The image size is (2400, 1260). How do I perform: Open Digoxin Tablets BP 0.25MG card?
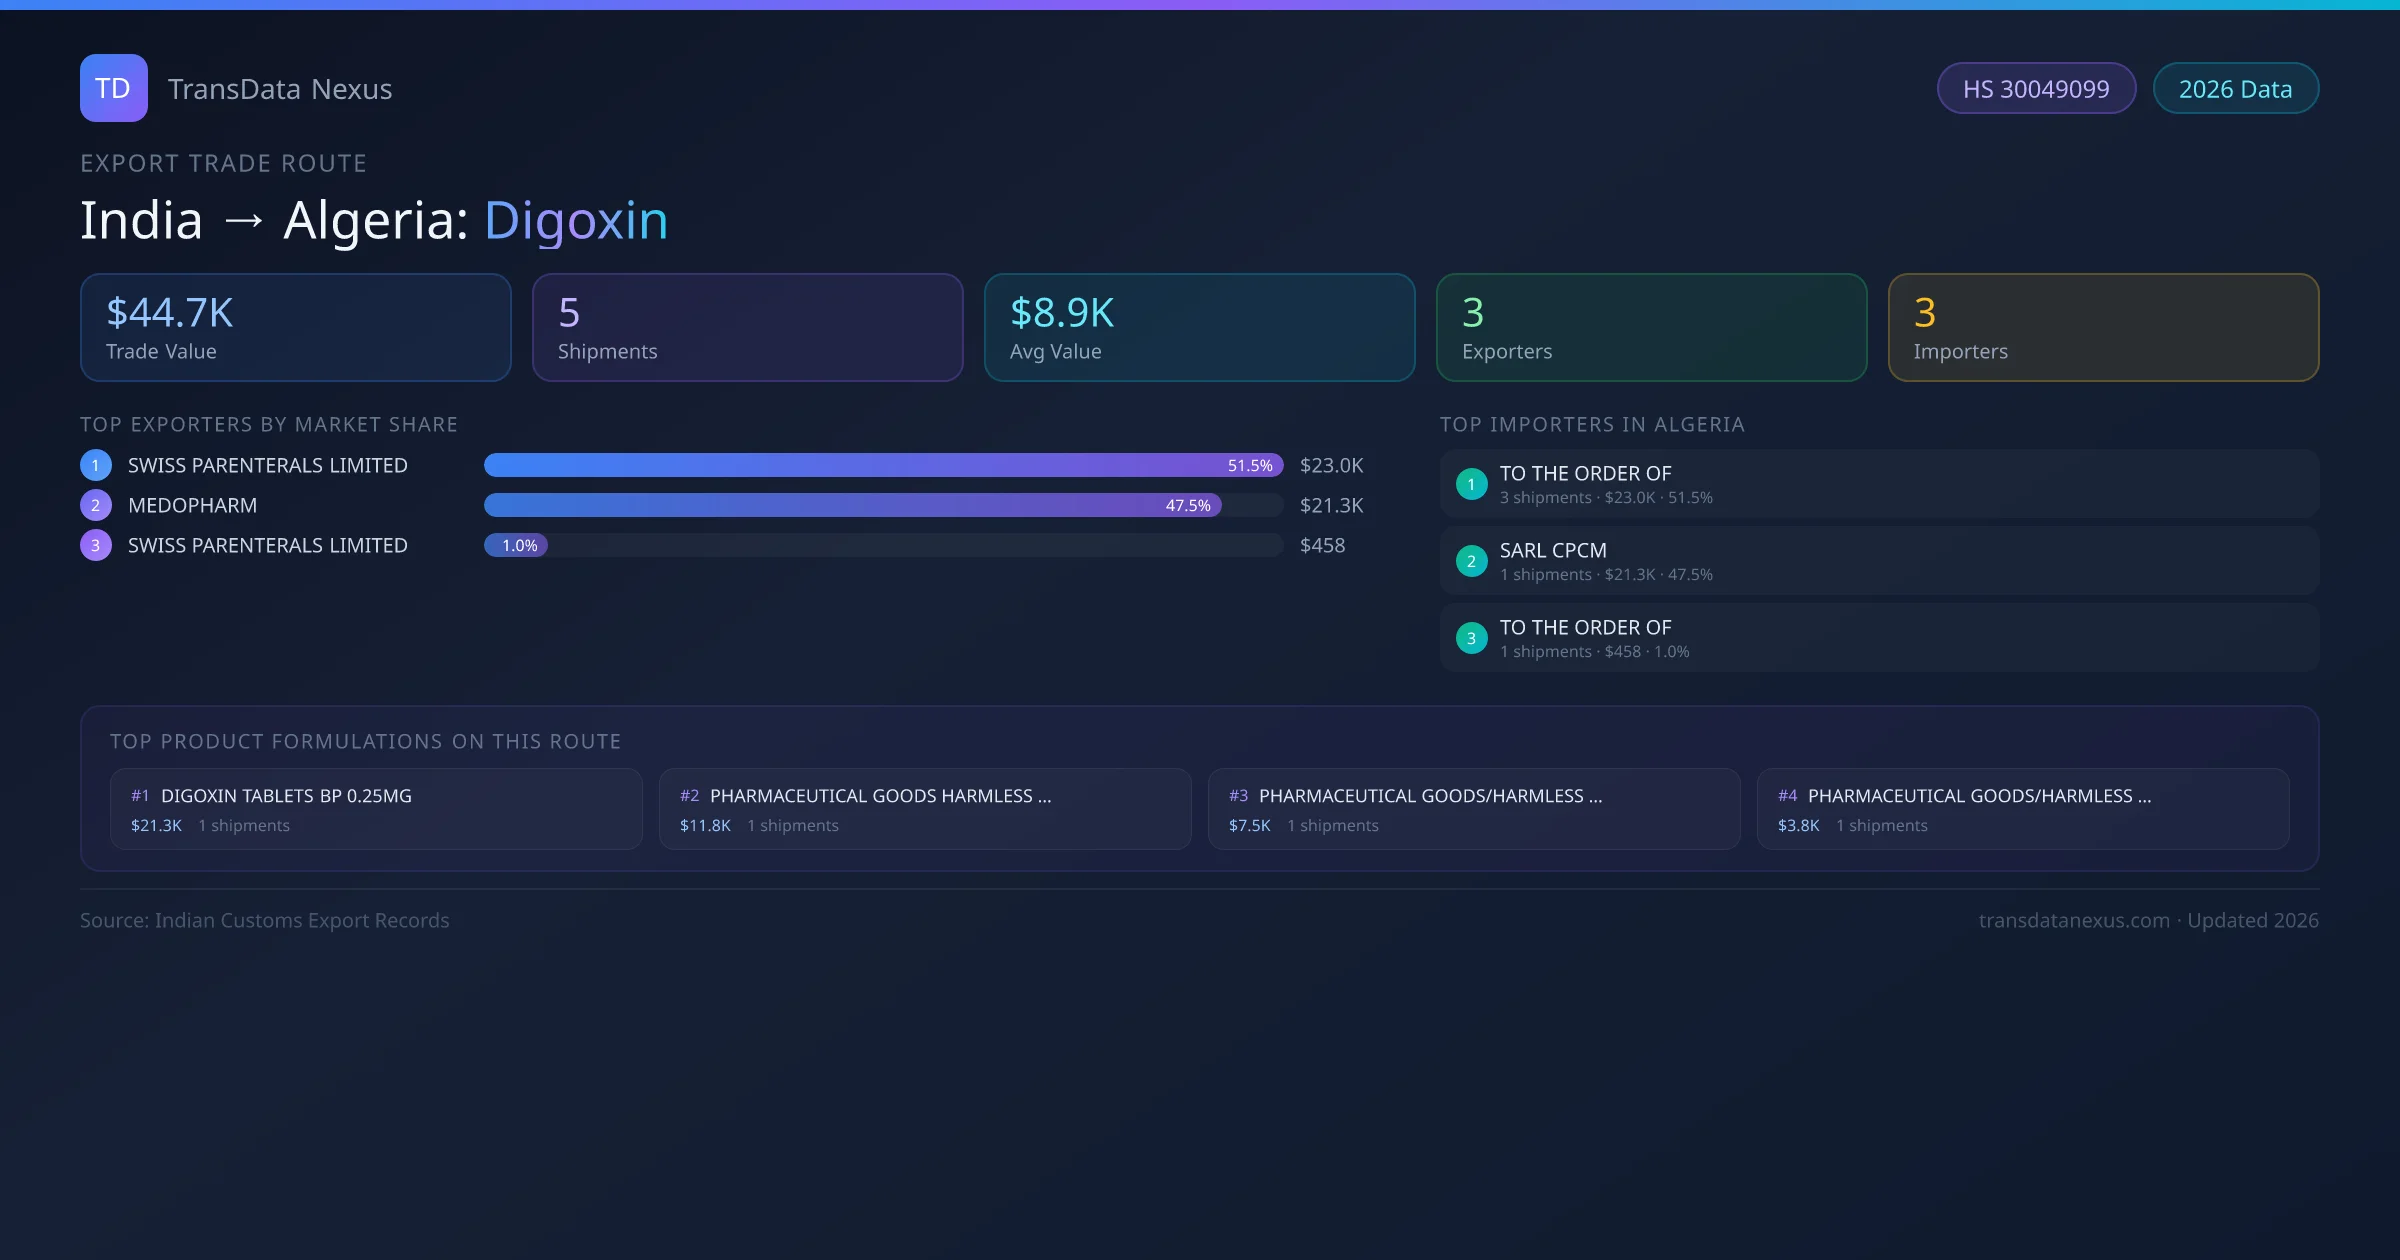click(x=376, y=809)
